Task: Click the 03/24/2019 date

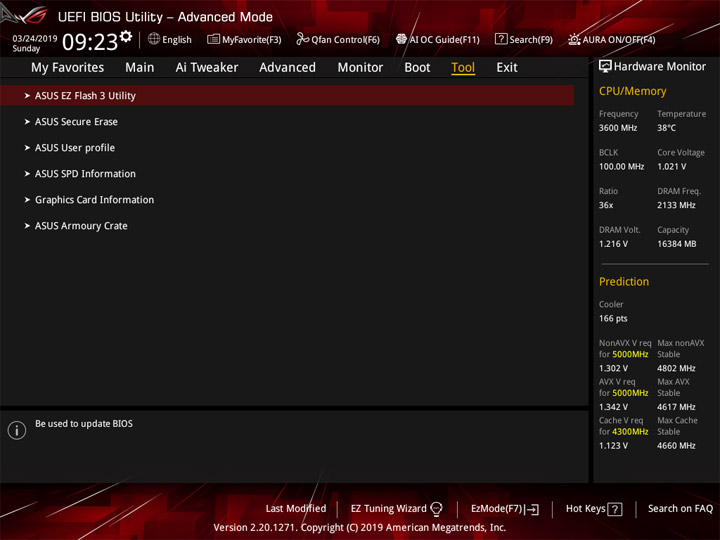Action: point(35,39)
